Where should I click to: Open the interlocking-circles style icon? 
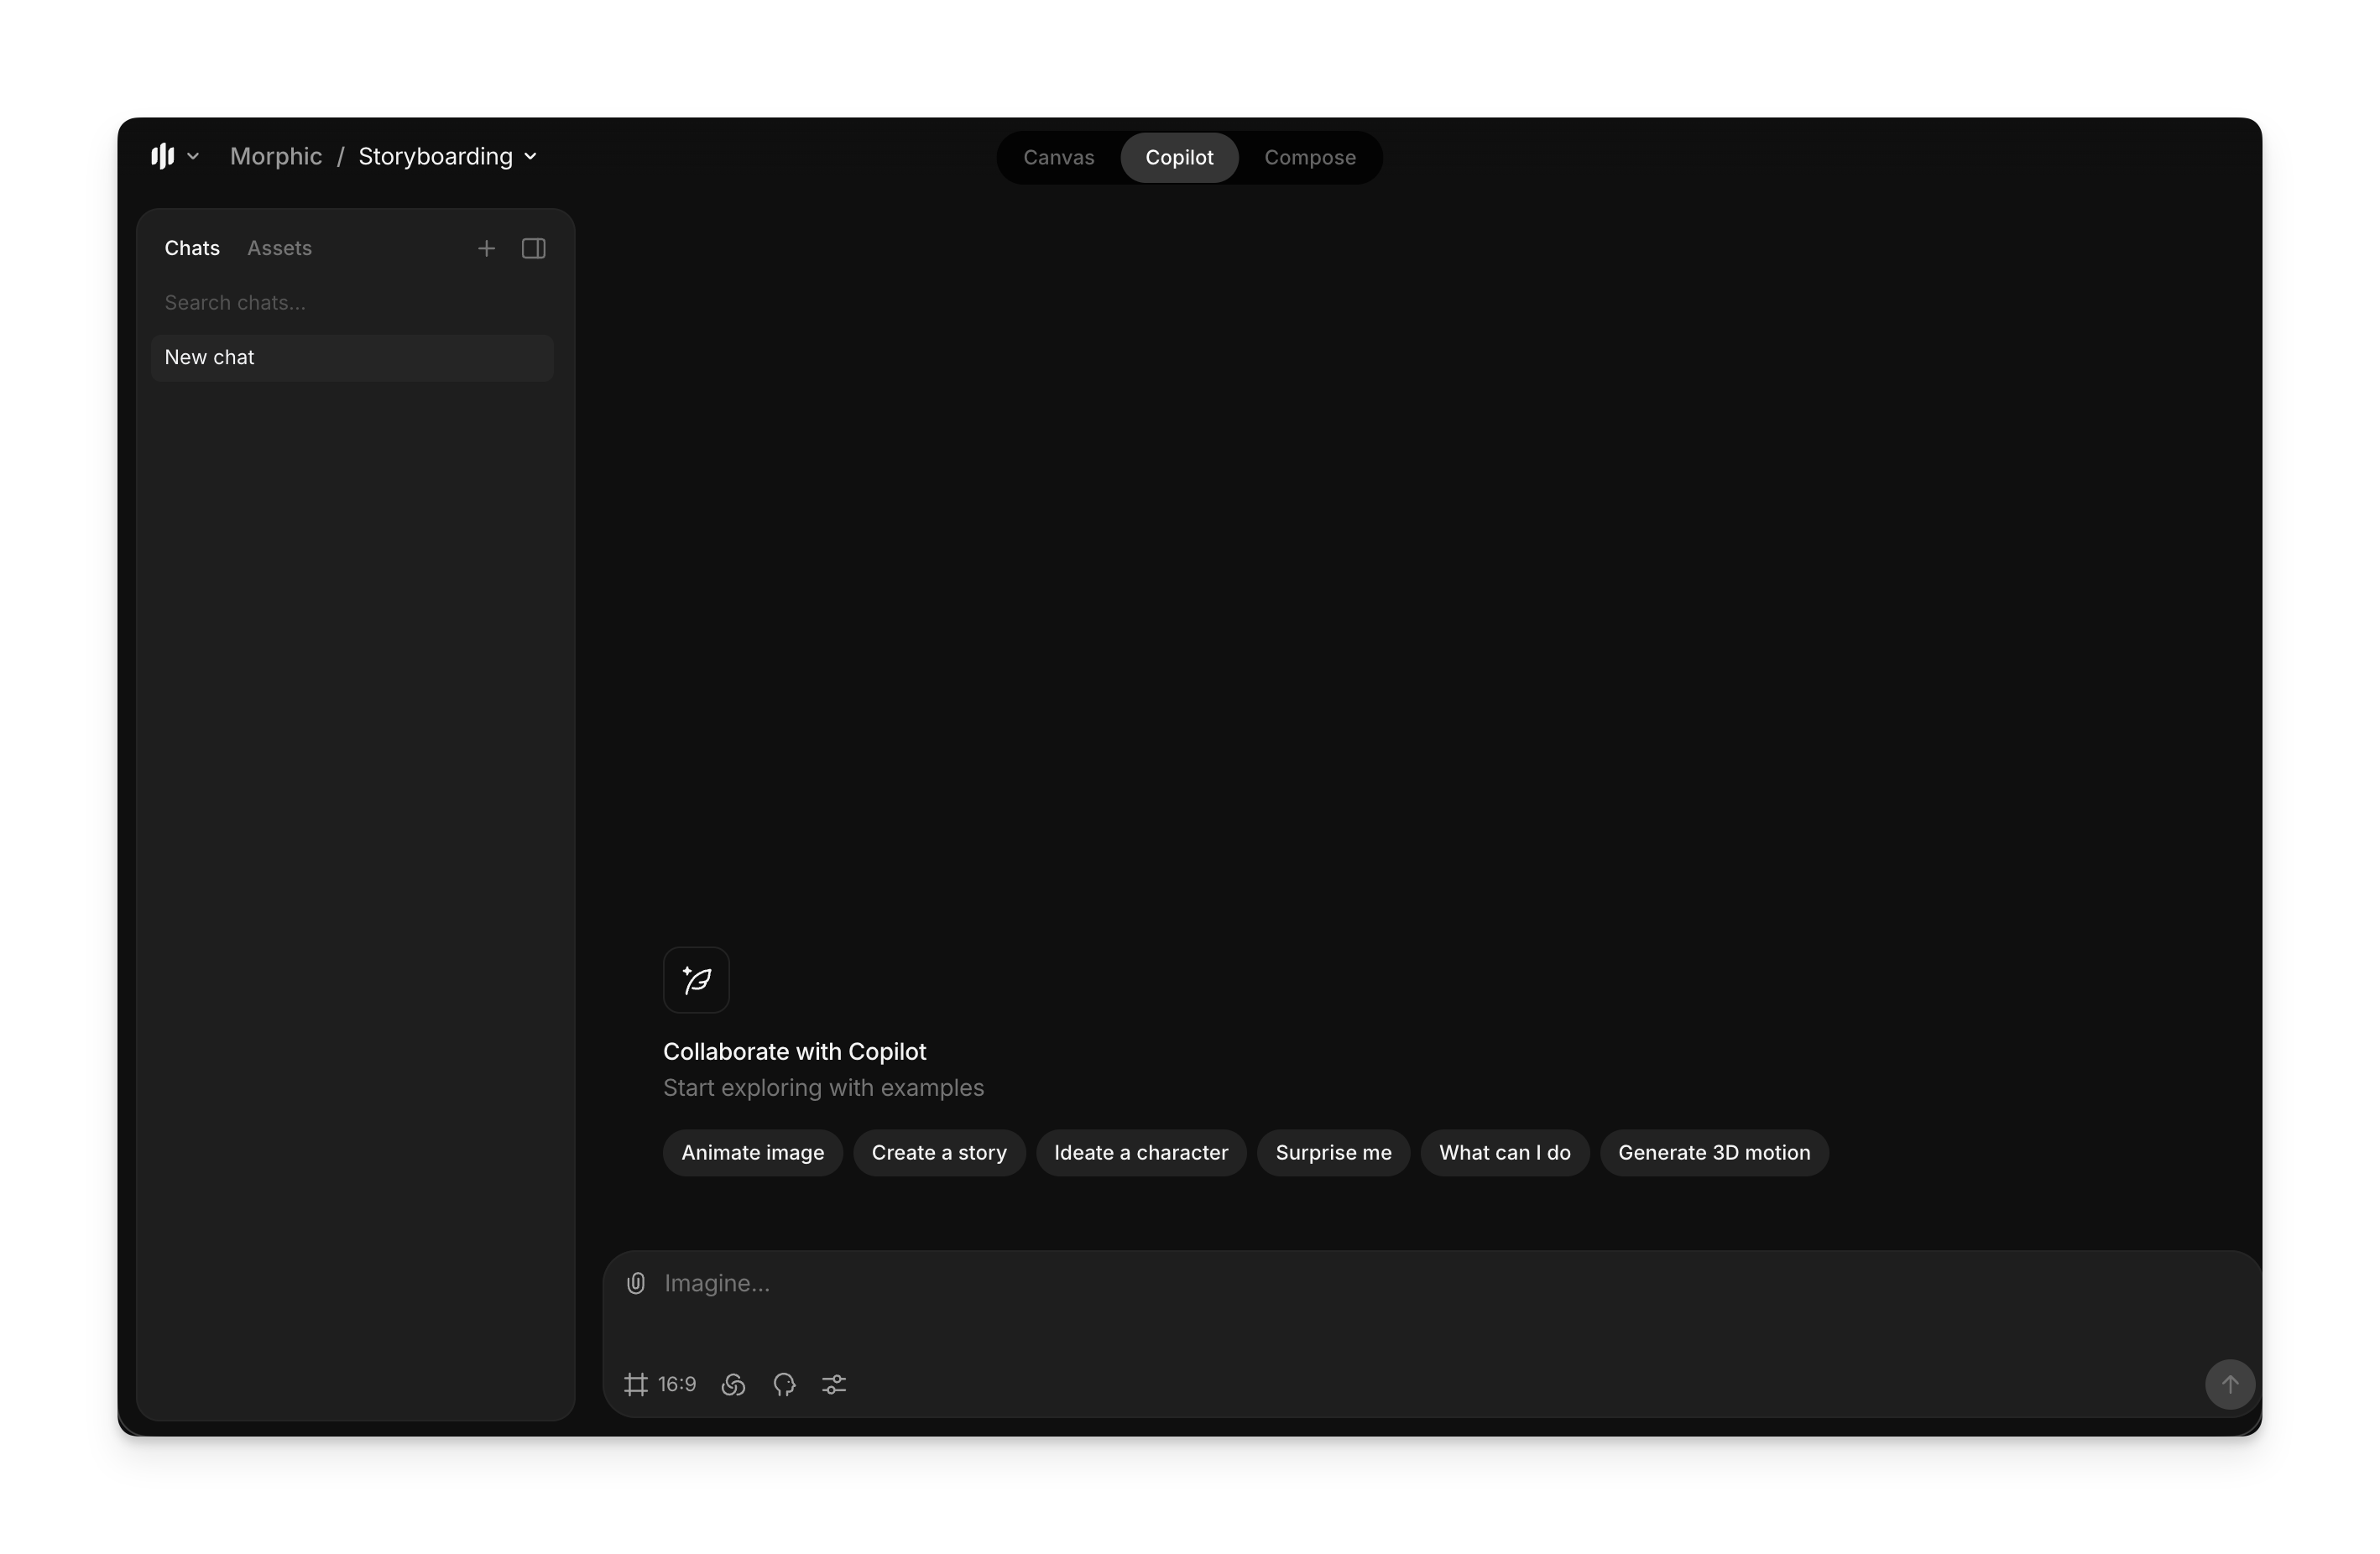[x=733, y=1384]
